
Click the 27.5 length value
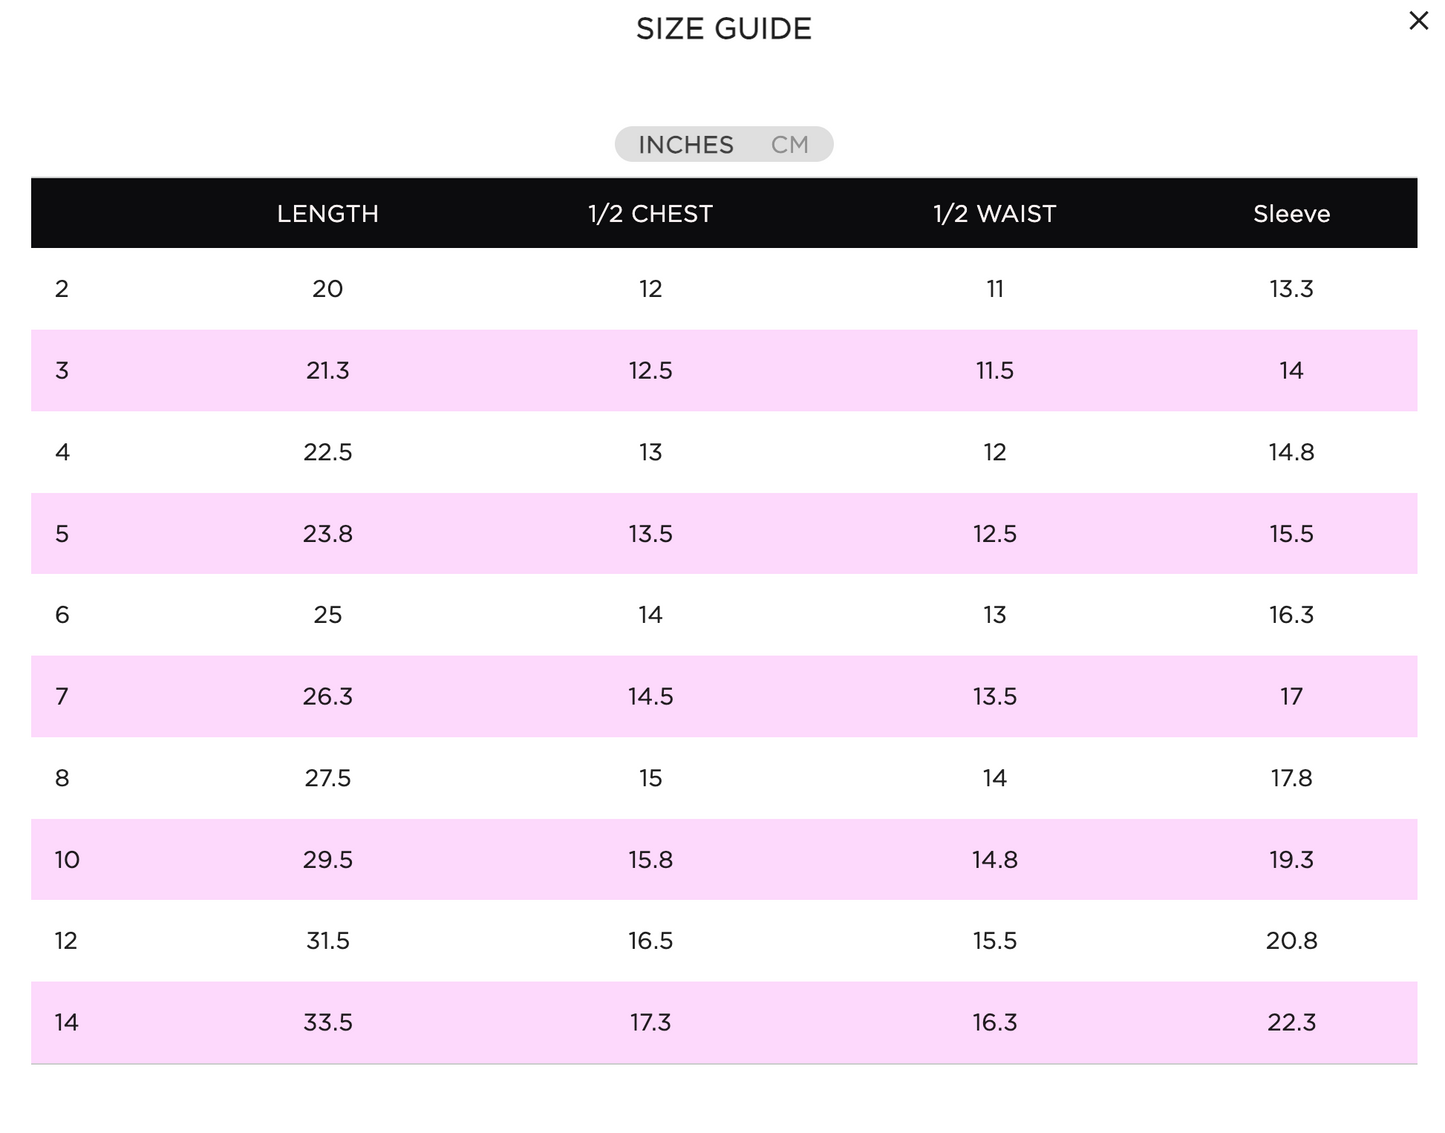328,778
